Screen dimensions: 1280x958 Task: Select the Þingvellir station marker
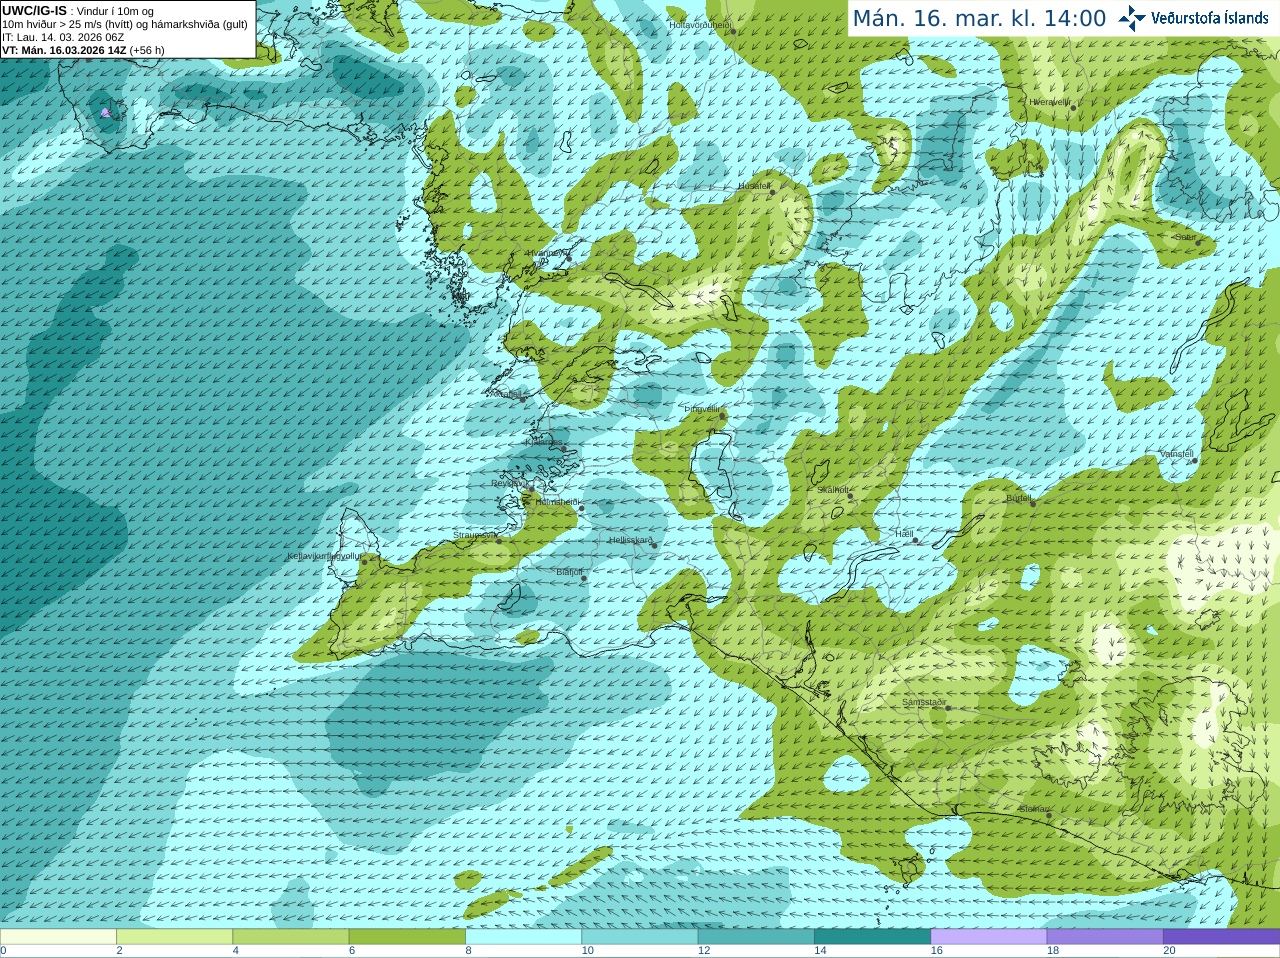(x=721, y=414)
